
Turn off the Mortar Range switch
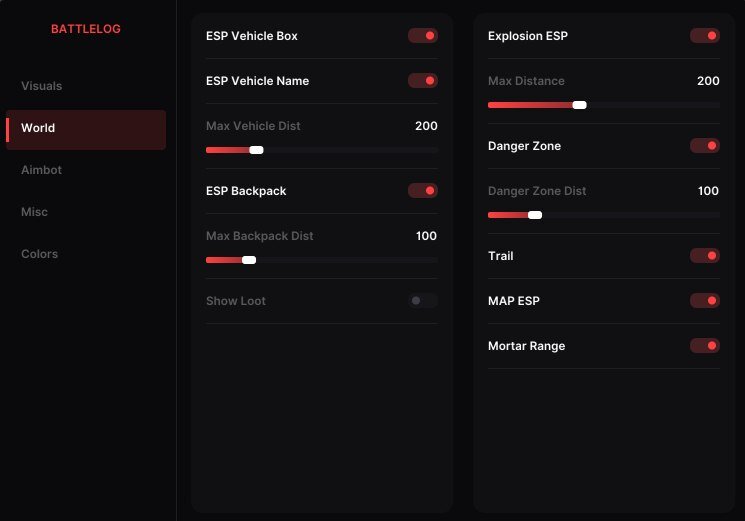tap(705, 346)
